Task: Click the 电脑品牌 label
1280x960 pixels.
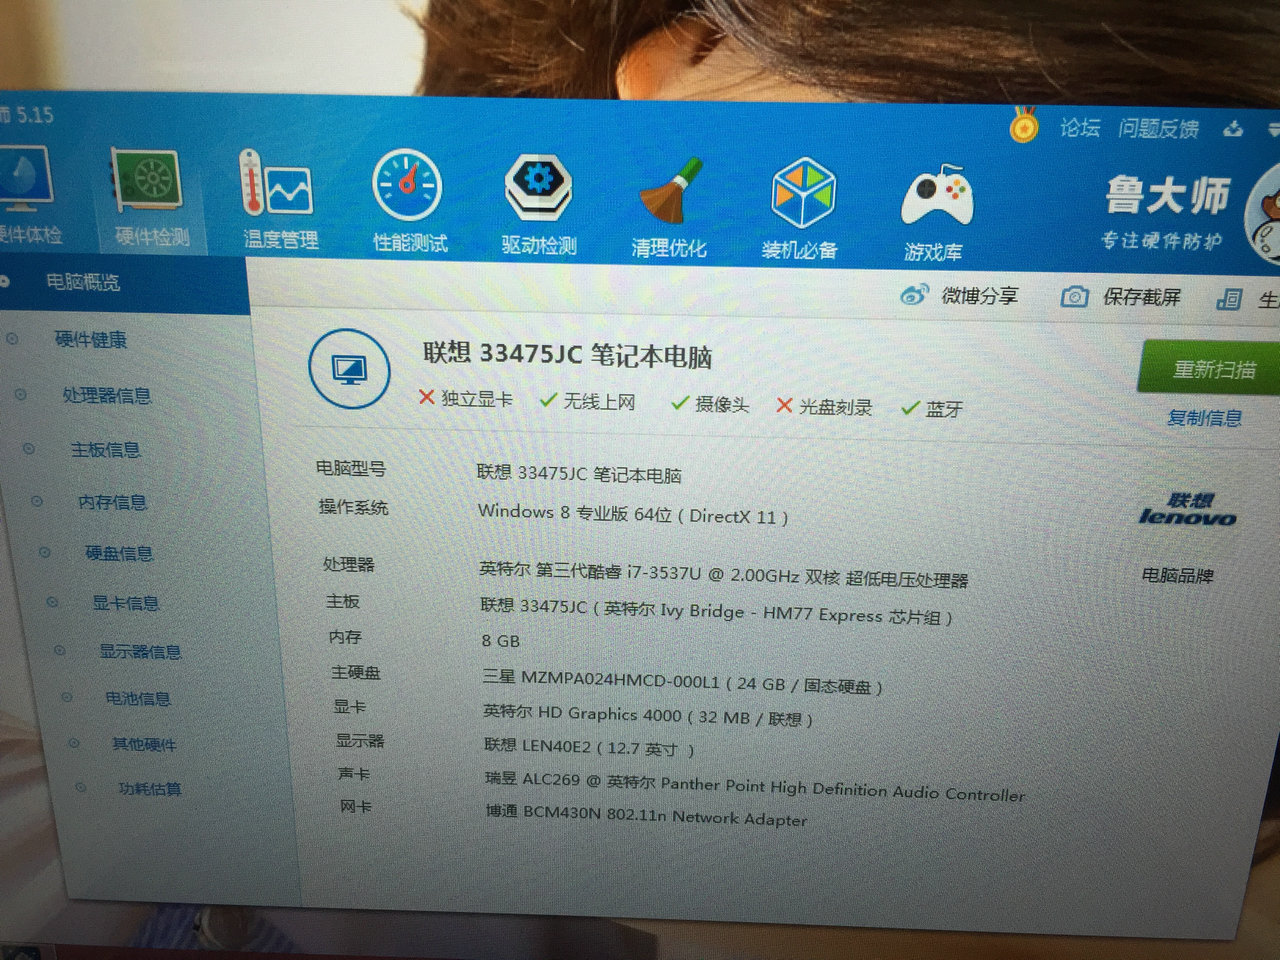Action: [1177, 575]
